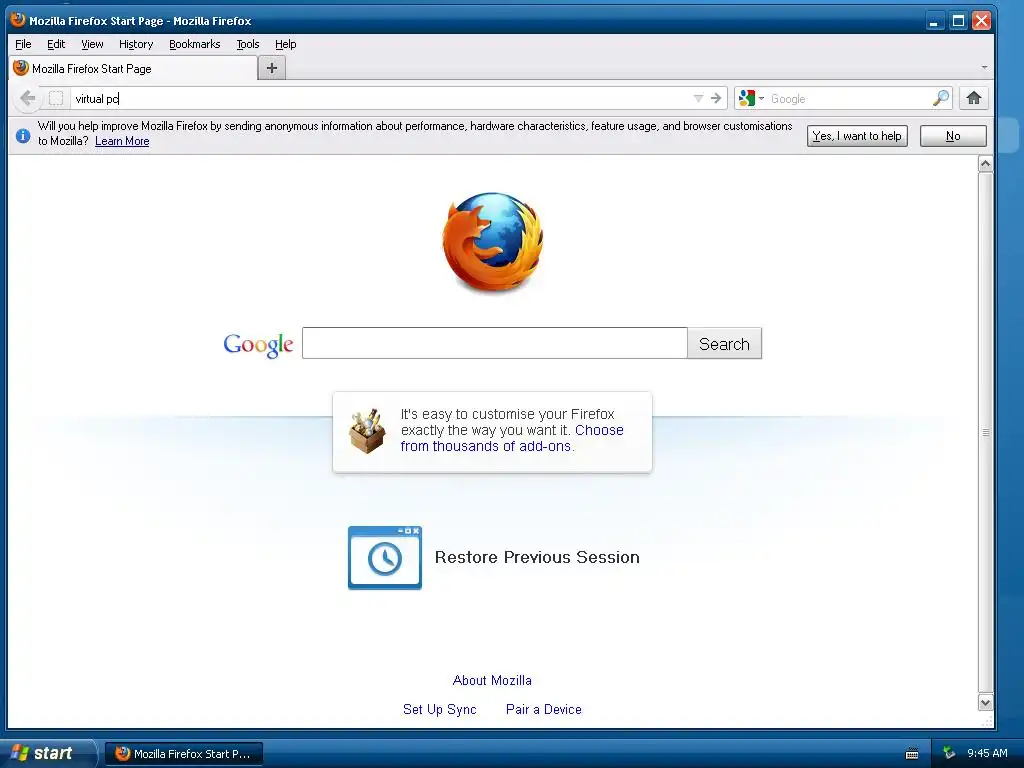1024x768 pixels.
Task: Click the back arrow navigation button
Action: (27, 99)
